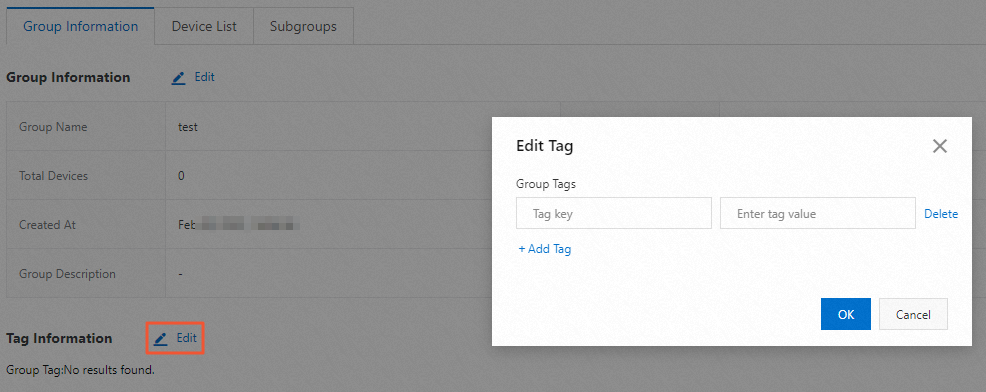
Task: Click the Group Description label cell
Action: [x=86, y=274]
